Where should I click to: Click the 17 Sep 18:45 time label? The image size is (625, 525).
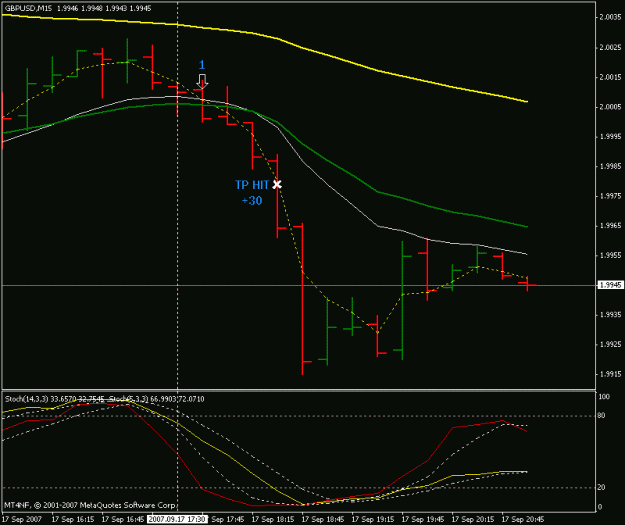pos(323,519)
